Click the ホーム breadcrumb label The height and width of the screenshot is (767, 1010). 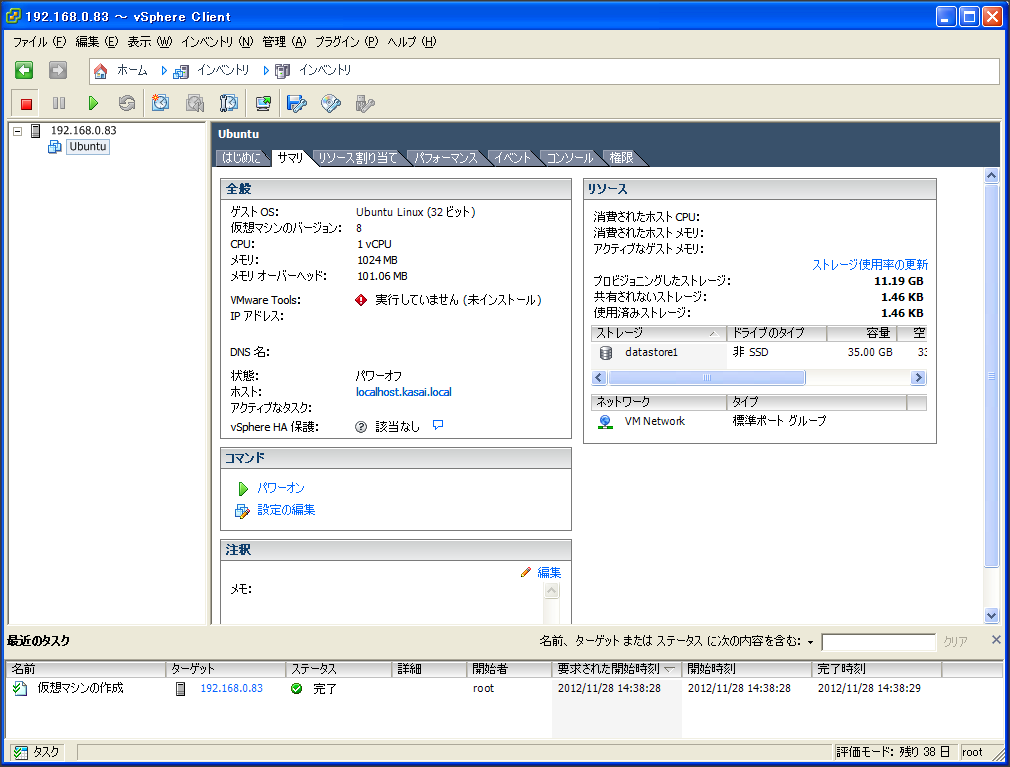coord(132,70)
